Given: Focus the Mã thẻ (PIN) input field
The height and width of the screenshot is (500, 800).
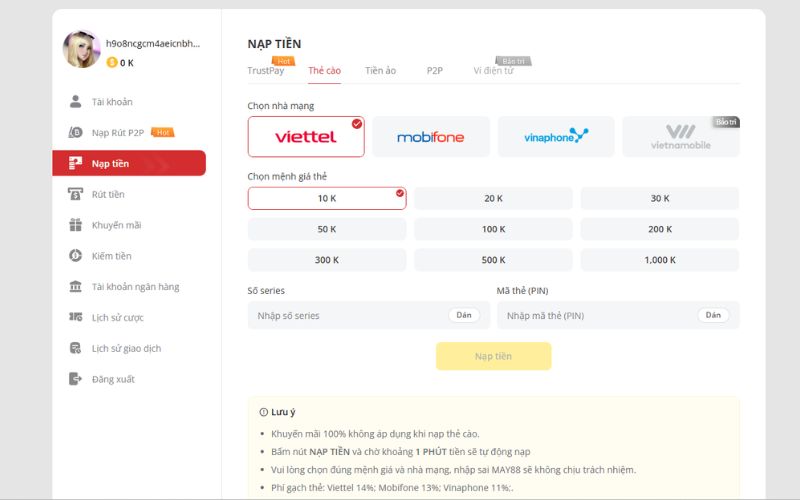Looking at the screenshot, I should click(x=595, y=316).
